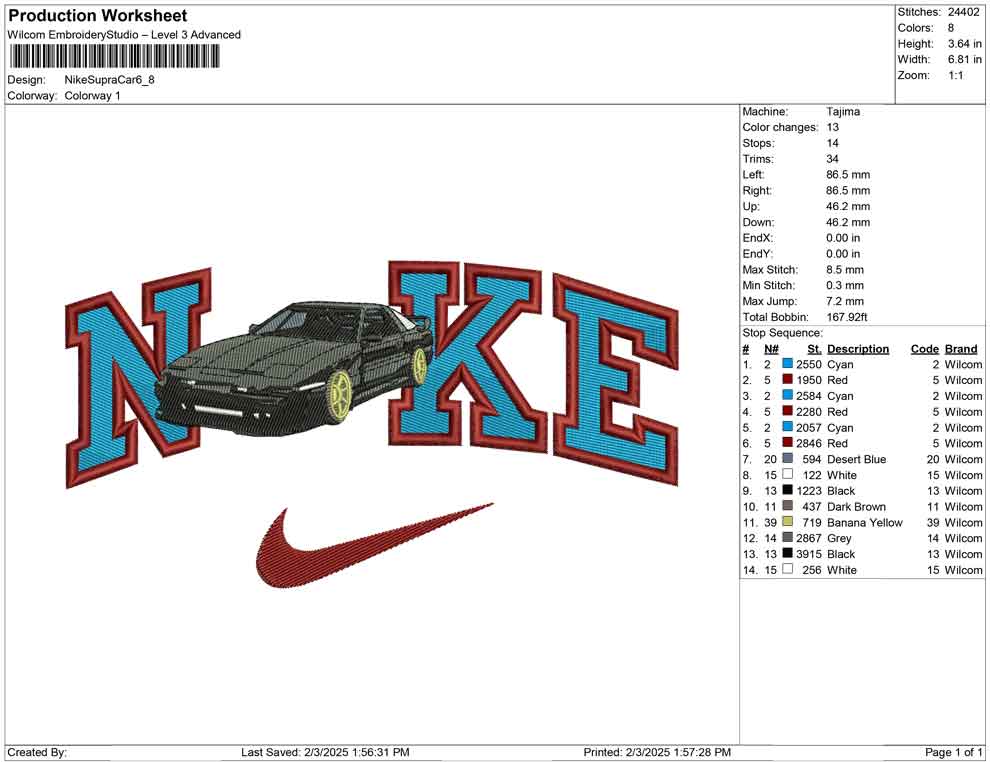Click the Banana Yellow thread swatch
The image size is (990, 762).
pos(787,522)
